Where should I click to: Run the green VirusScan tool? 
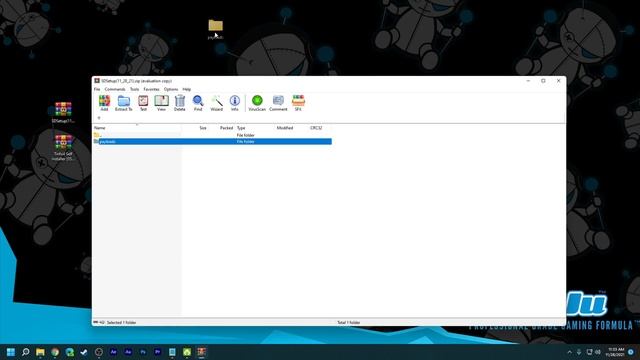tap(257, 103)
